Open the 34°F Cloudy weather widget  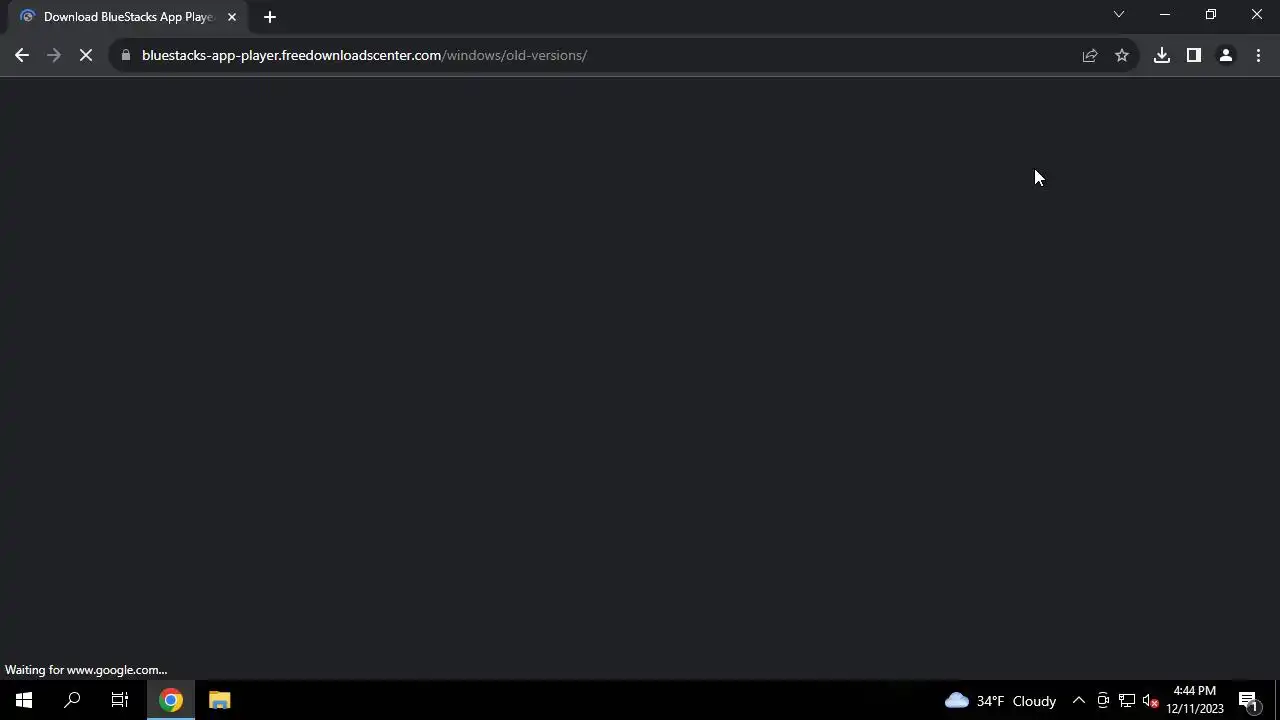pyautogui.click(x=1000, y=701)
